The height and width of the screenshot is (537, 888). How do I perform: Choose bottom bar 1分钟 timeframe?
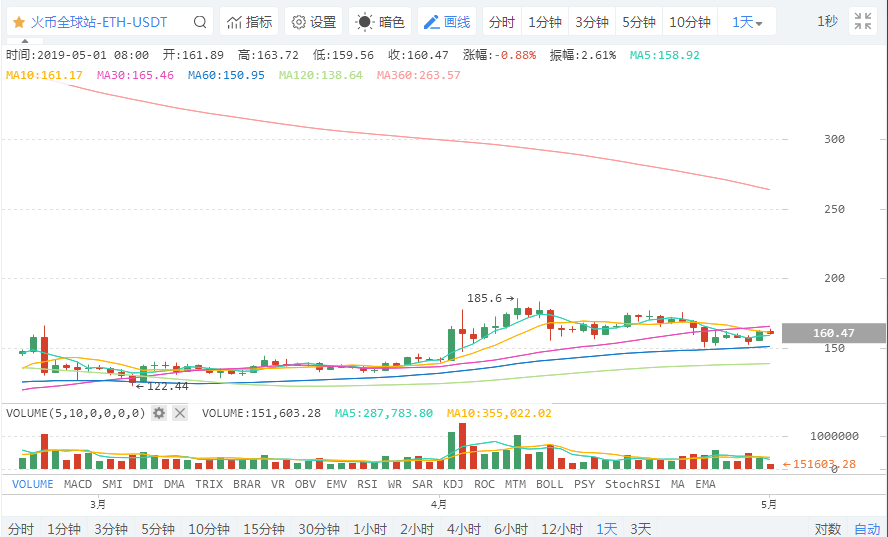point(63,529)
